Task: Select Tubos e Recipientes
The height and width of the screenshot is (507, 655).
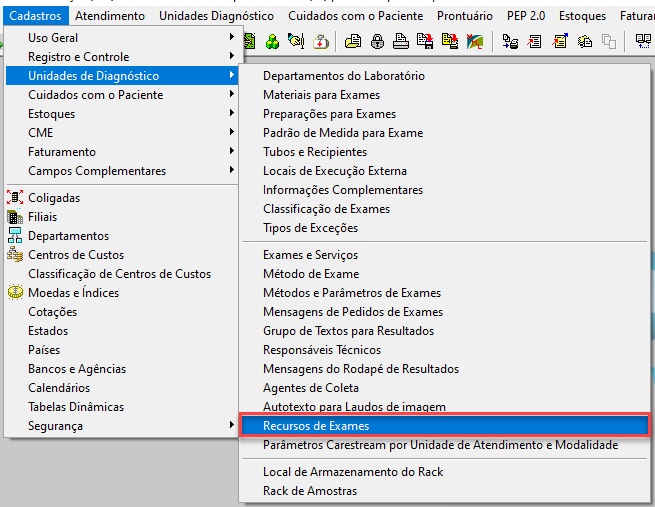Action: point(445,152)
